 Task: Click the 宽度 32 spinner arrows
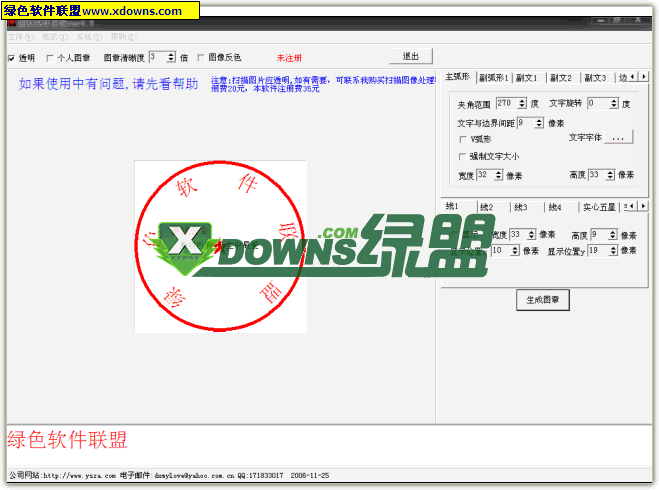tap(498, 175)
